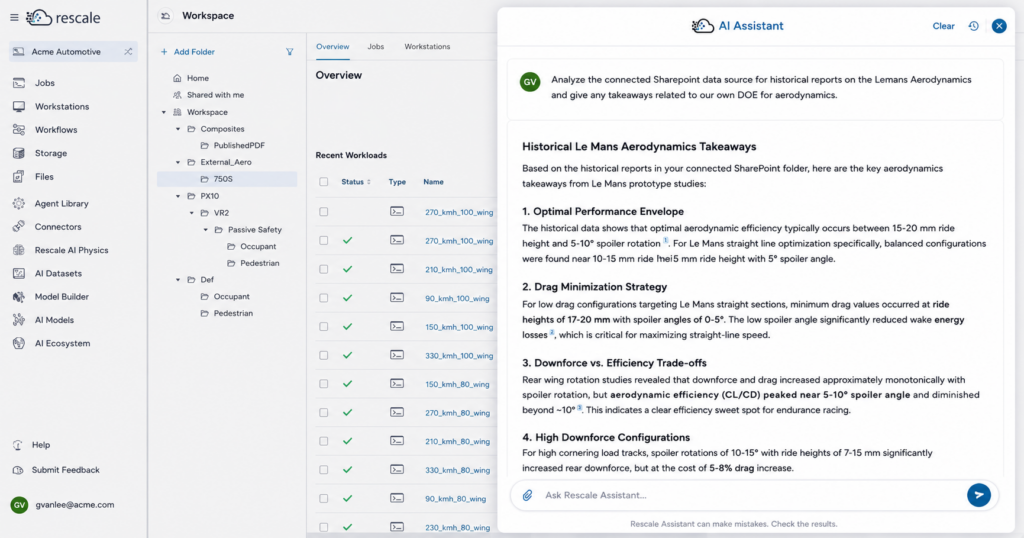1024x538 pixels.
Task: Open citation 2 after energy losses
Action: [x=552, y=332]
